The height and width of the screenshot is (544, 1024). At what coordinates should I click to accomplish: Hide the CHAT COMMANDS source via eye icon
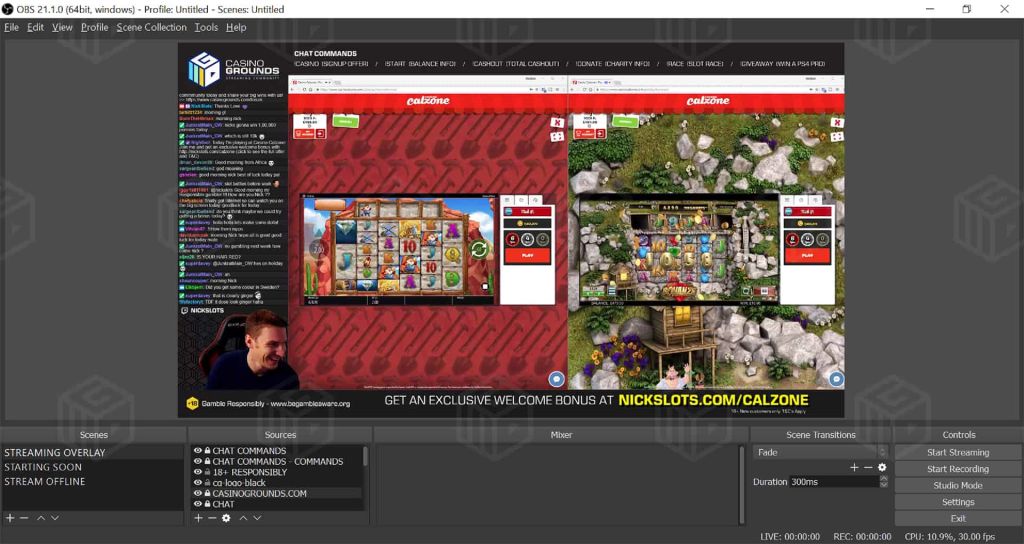point(197,451)
